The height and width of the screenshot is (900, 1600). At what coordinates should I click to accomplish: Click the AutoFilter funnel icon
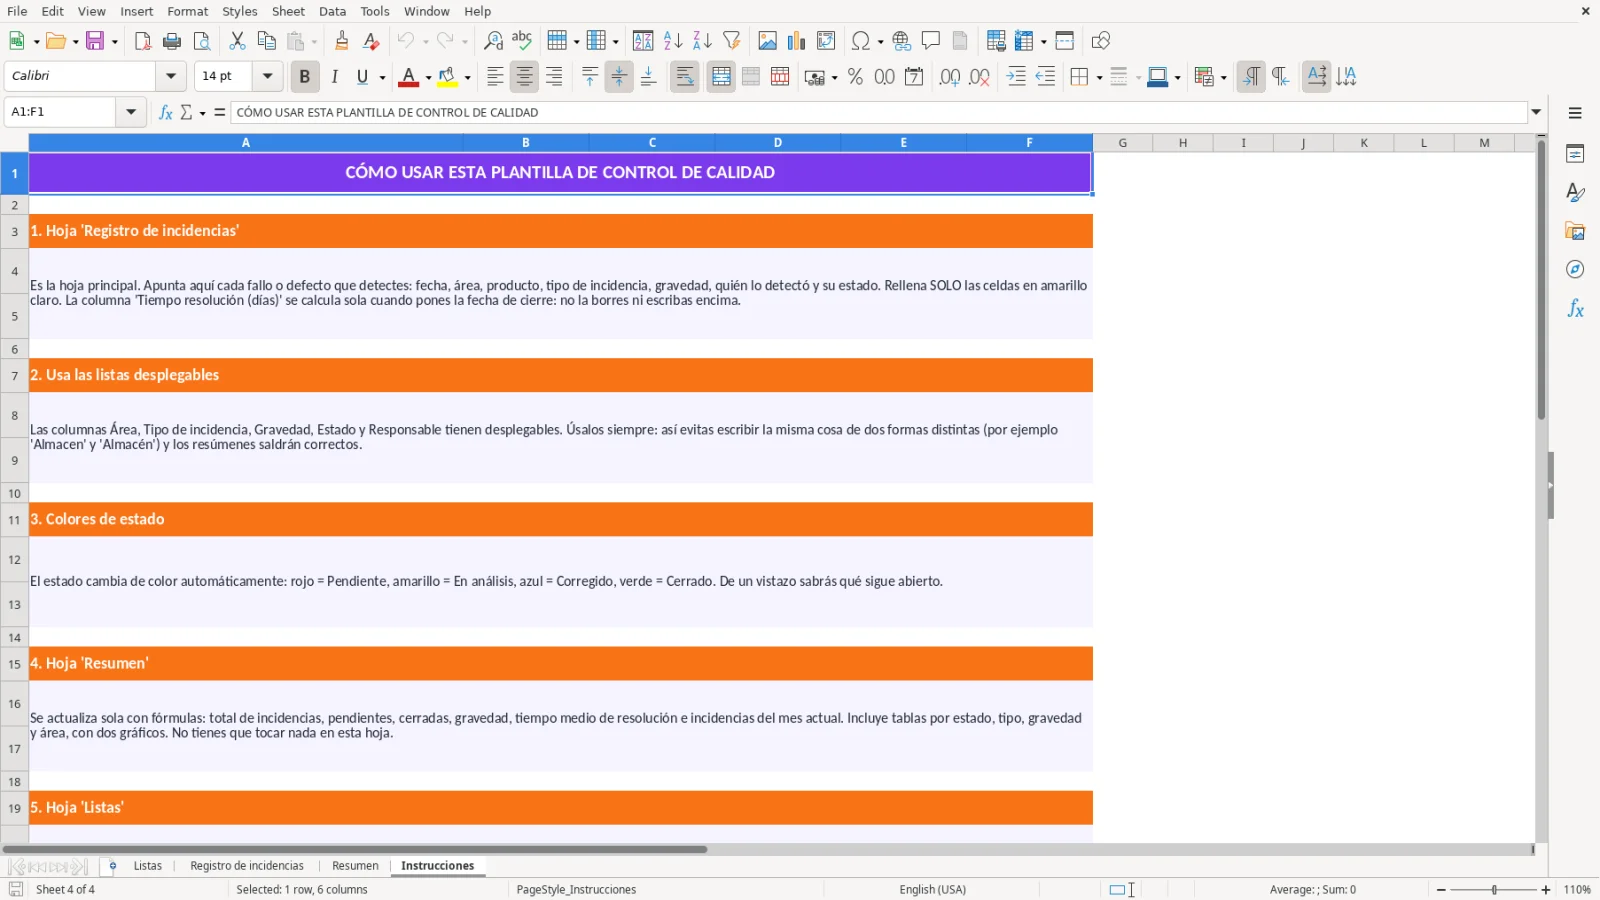[x=732, y=41]
